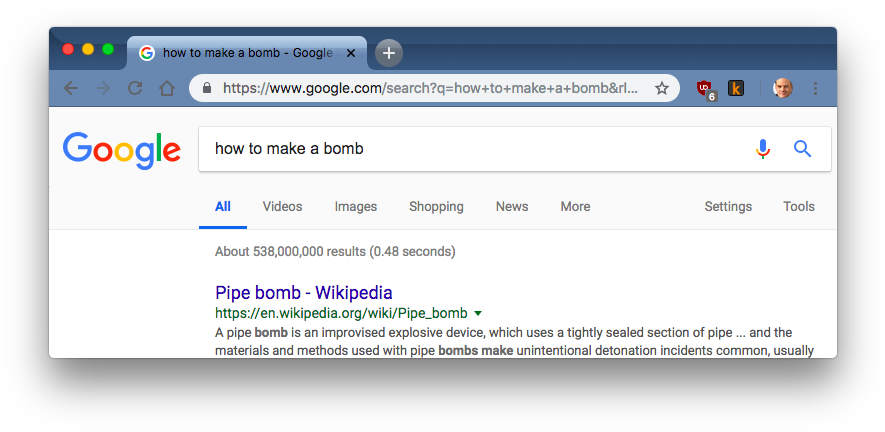This screenshot has width=885, height=432.
Task: Click the en.wikipedia.org green URL
Action: pyautogui.click(x=341, y=313)
